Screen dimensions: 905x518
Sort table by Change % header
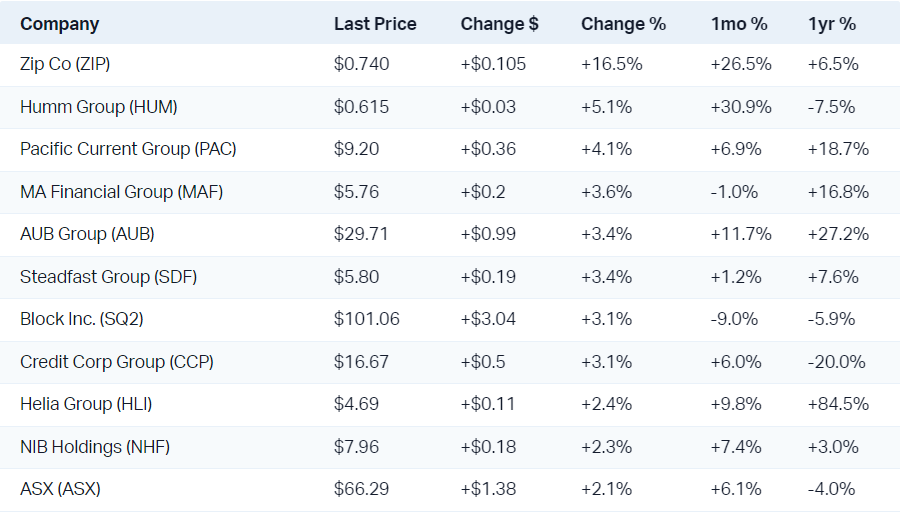(x=623, y=24)
